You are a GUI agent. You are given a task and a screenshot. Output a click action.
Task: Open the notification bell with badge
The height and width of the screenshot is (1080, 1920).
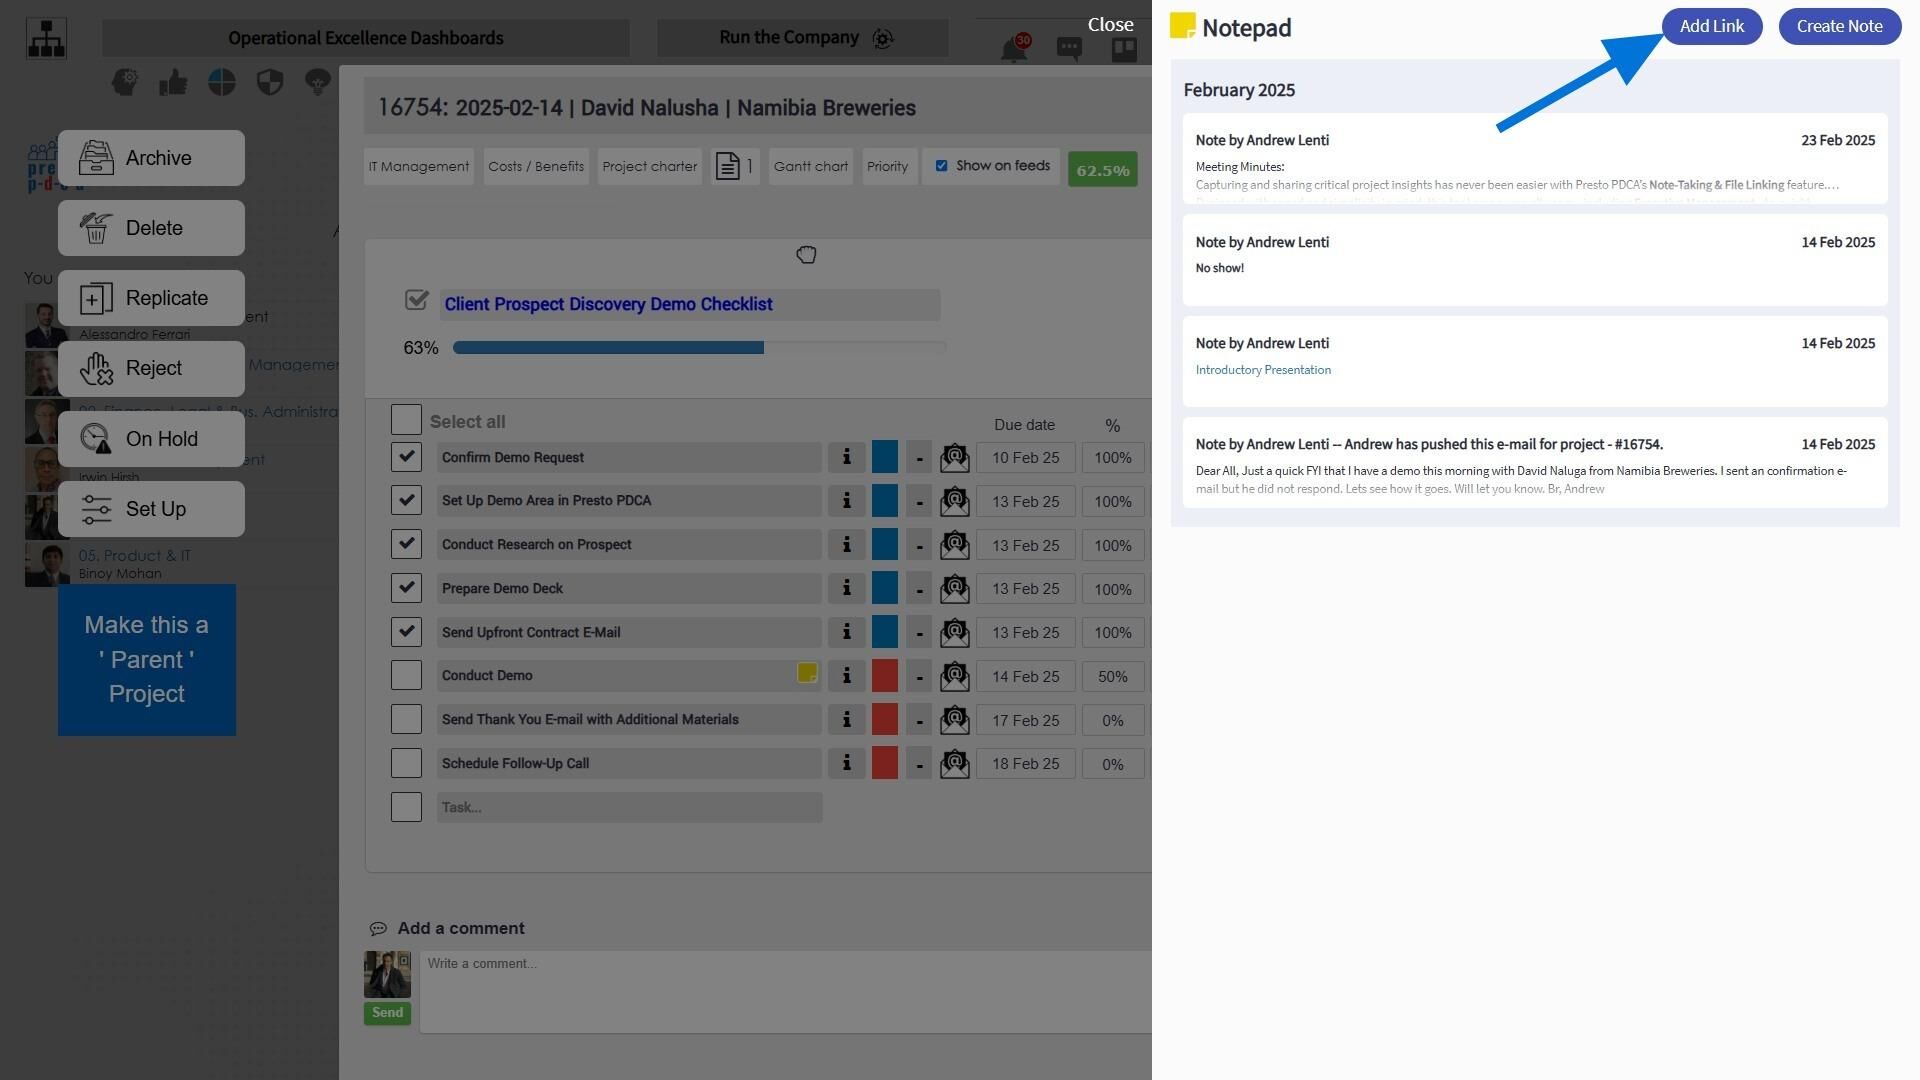click(1015, 48)
